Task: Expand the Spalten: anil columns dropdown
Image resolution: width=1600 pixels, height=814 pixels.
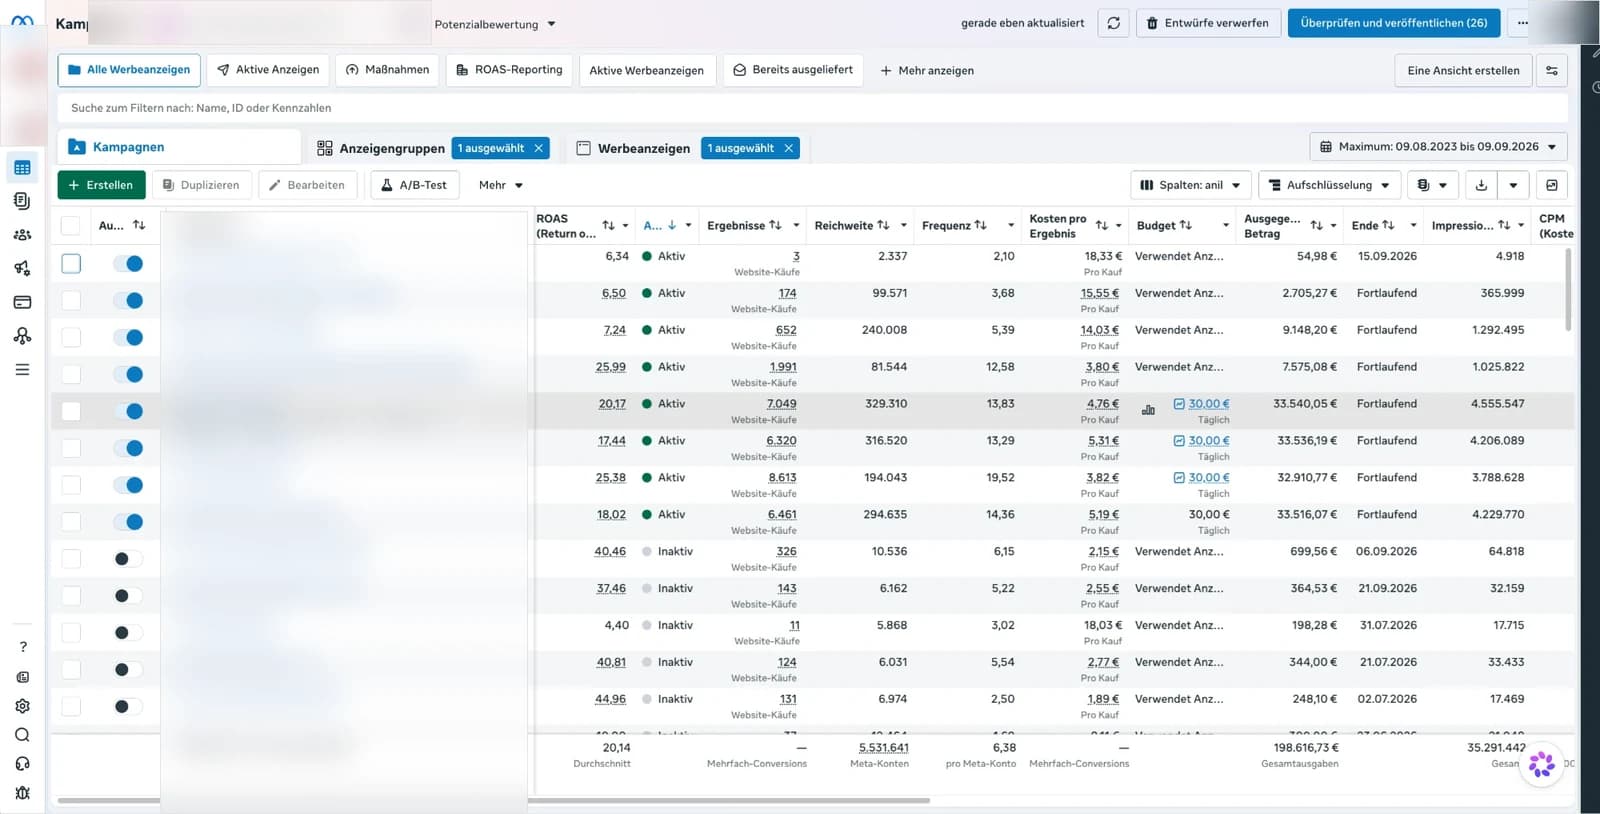Action: 1190,185
